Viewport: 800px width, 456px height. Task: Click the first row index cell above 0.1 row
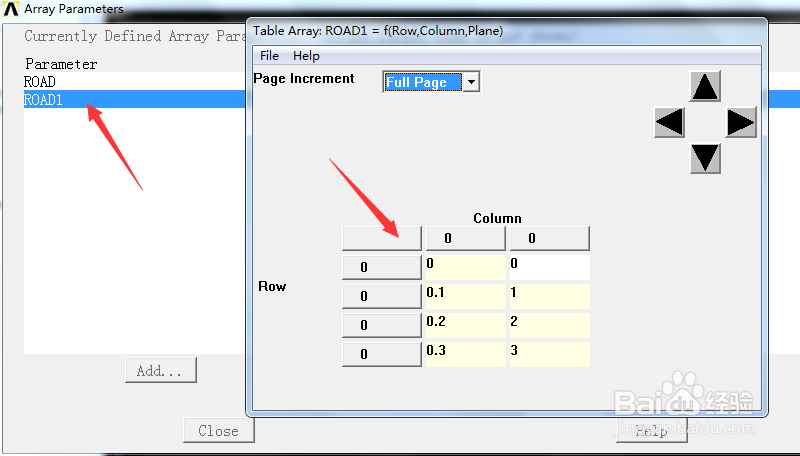click(x=382, y=267)
